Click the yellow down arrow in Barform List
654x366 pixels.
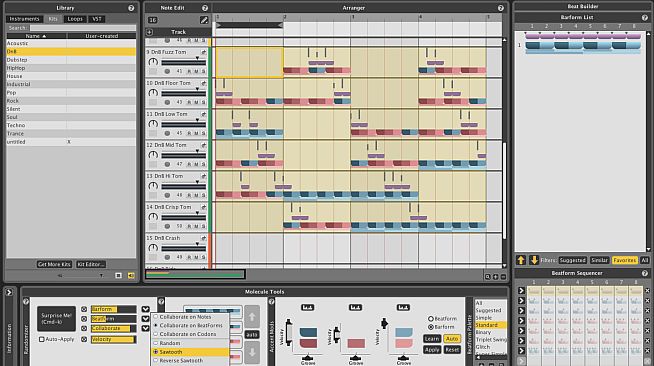click(x=534, y=260)
